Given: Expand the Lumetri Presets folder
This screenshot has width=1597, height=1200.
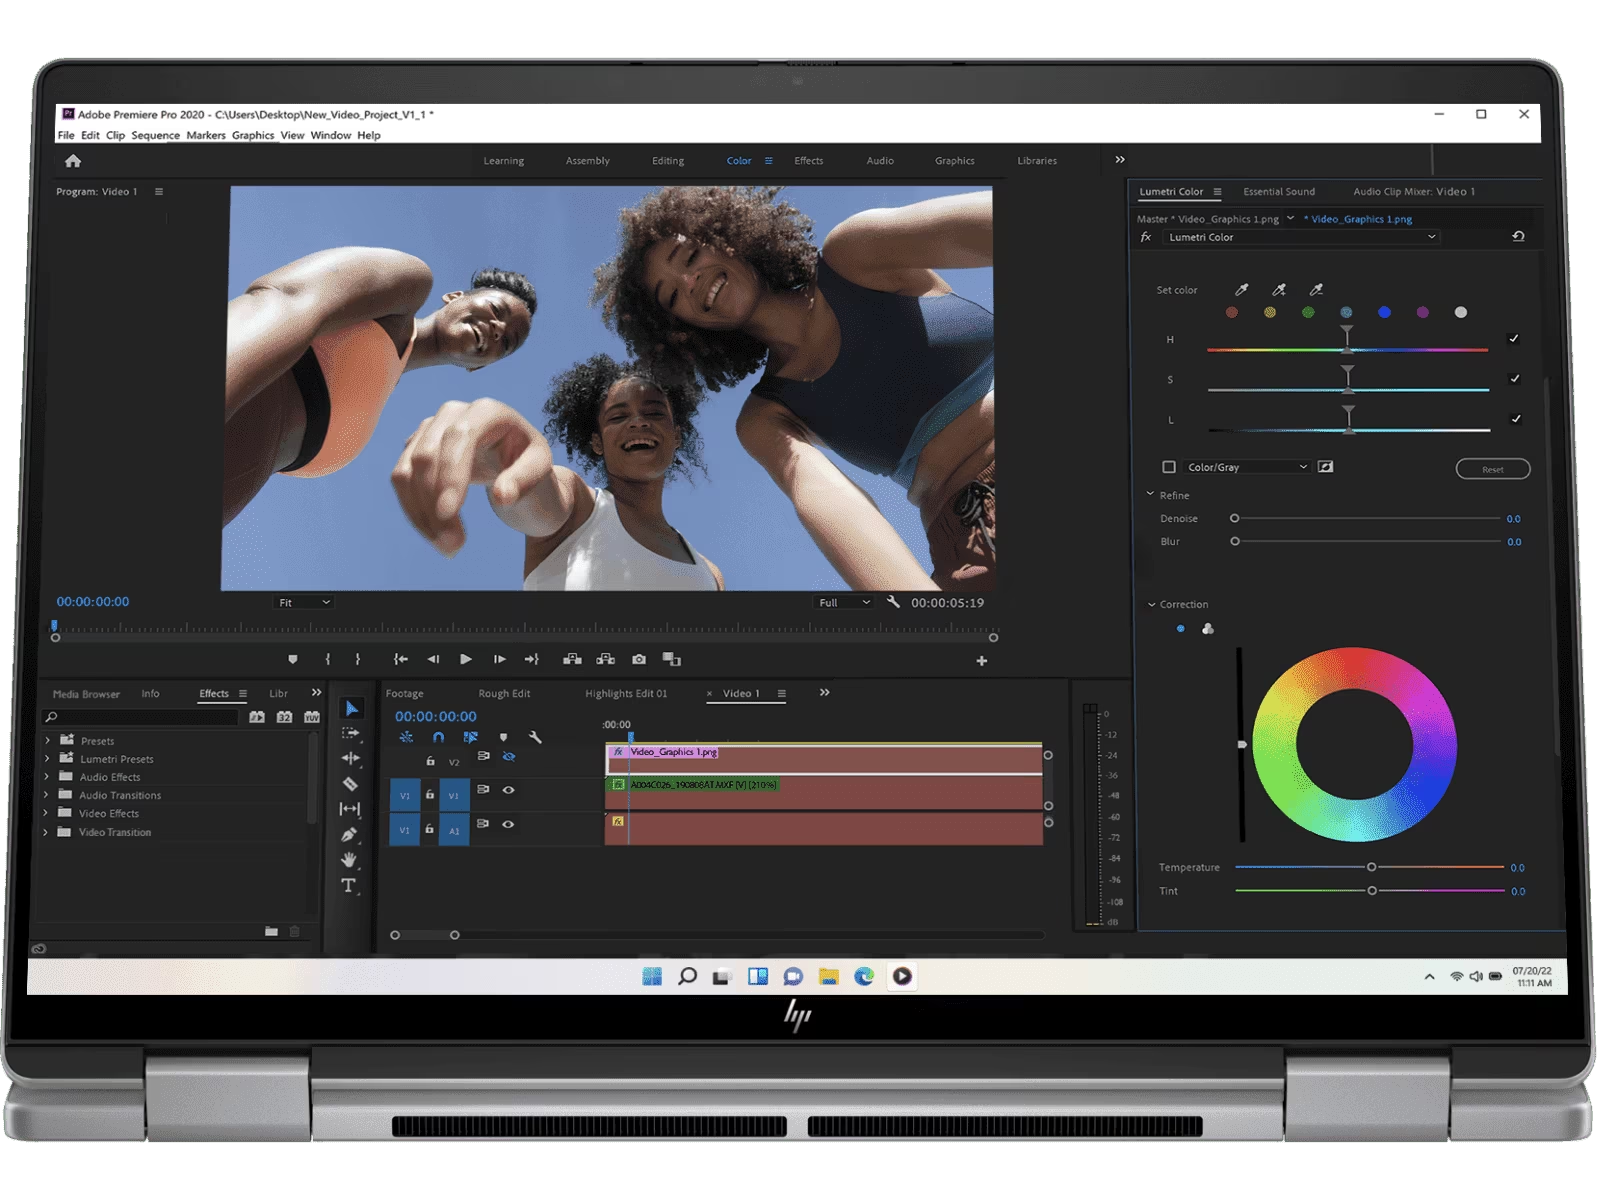Looking at the screenshot, I should coord(47,759).
